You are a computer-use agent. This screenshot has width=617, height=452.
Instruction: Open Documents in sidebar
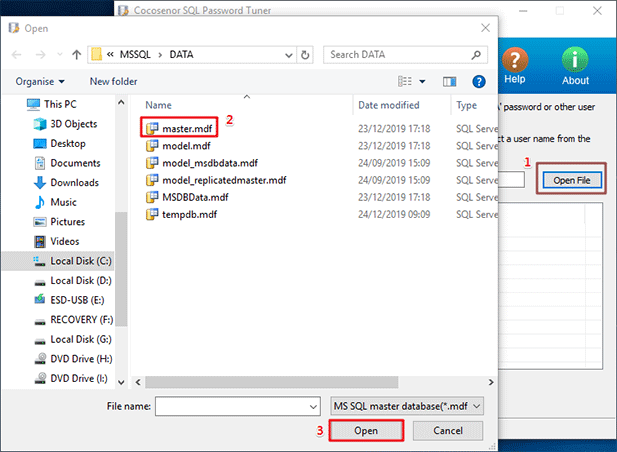67,163
